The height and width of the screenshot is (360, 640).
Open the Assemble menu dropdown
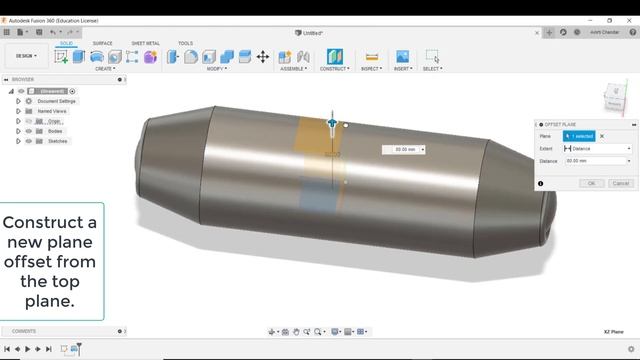(293, 69)
